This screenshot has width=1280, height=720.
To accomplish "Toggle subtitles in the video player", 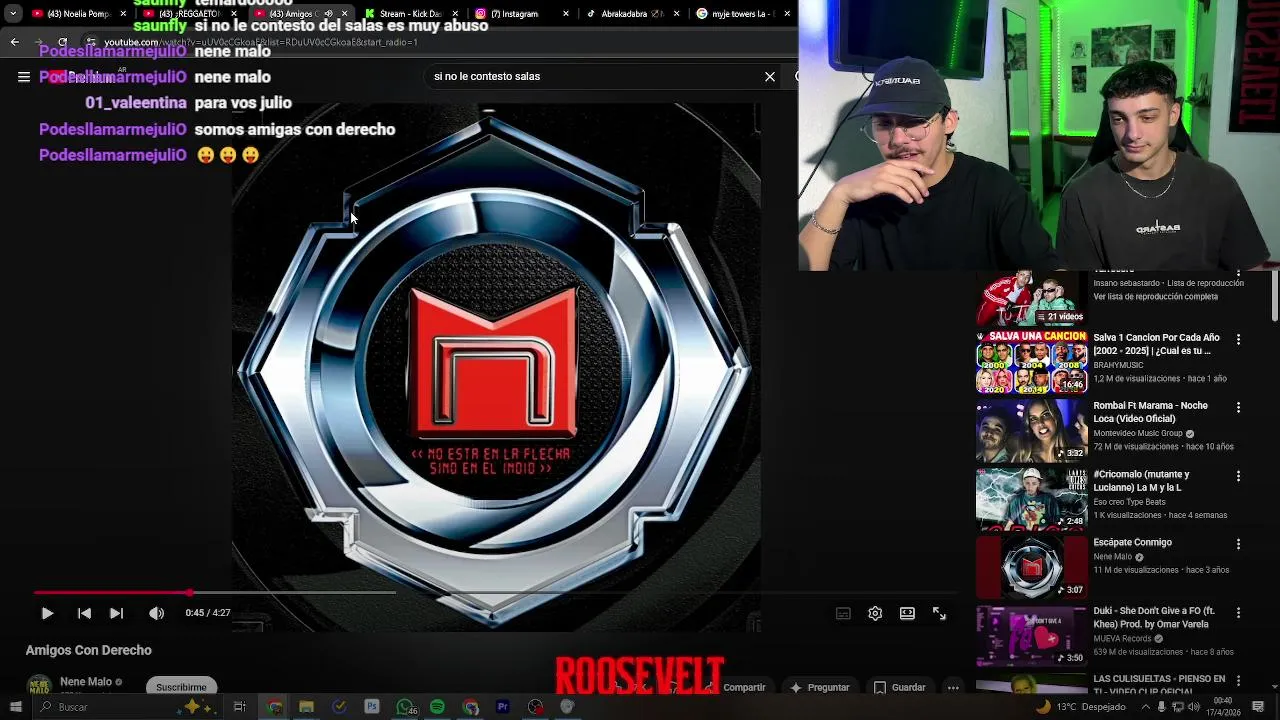I will 843,613.
